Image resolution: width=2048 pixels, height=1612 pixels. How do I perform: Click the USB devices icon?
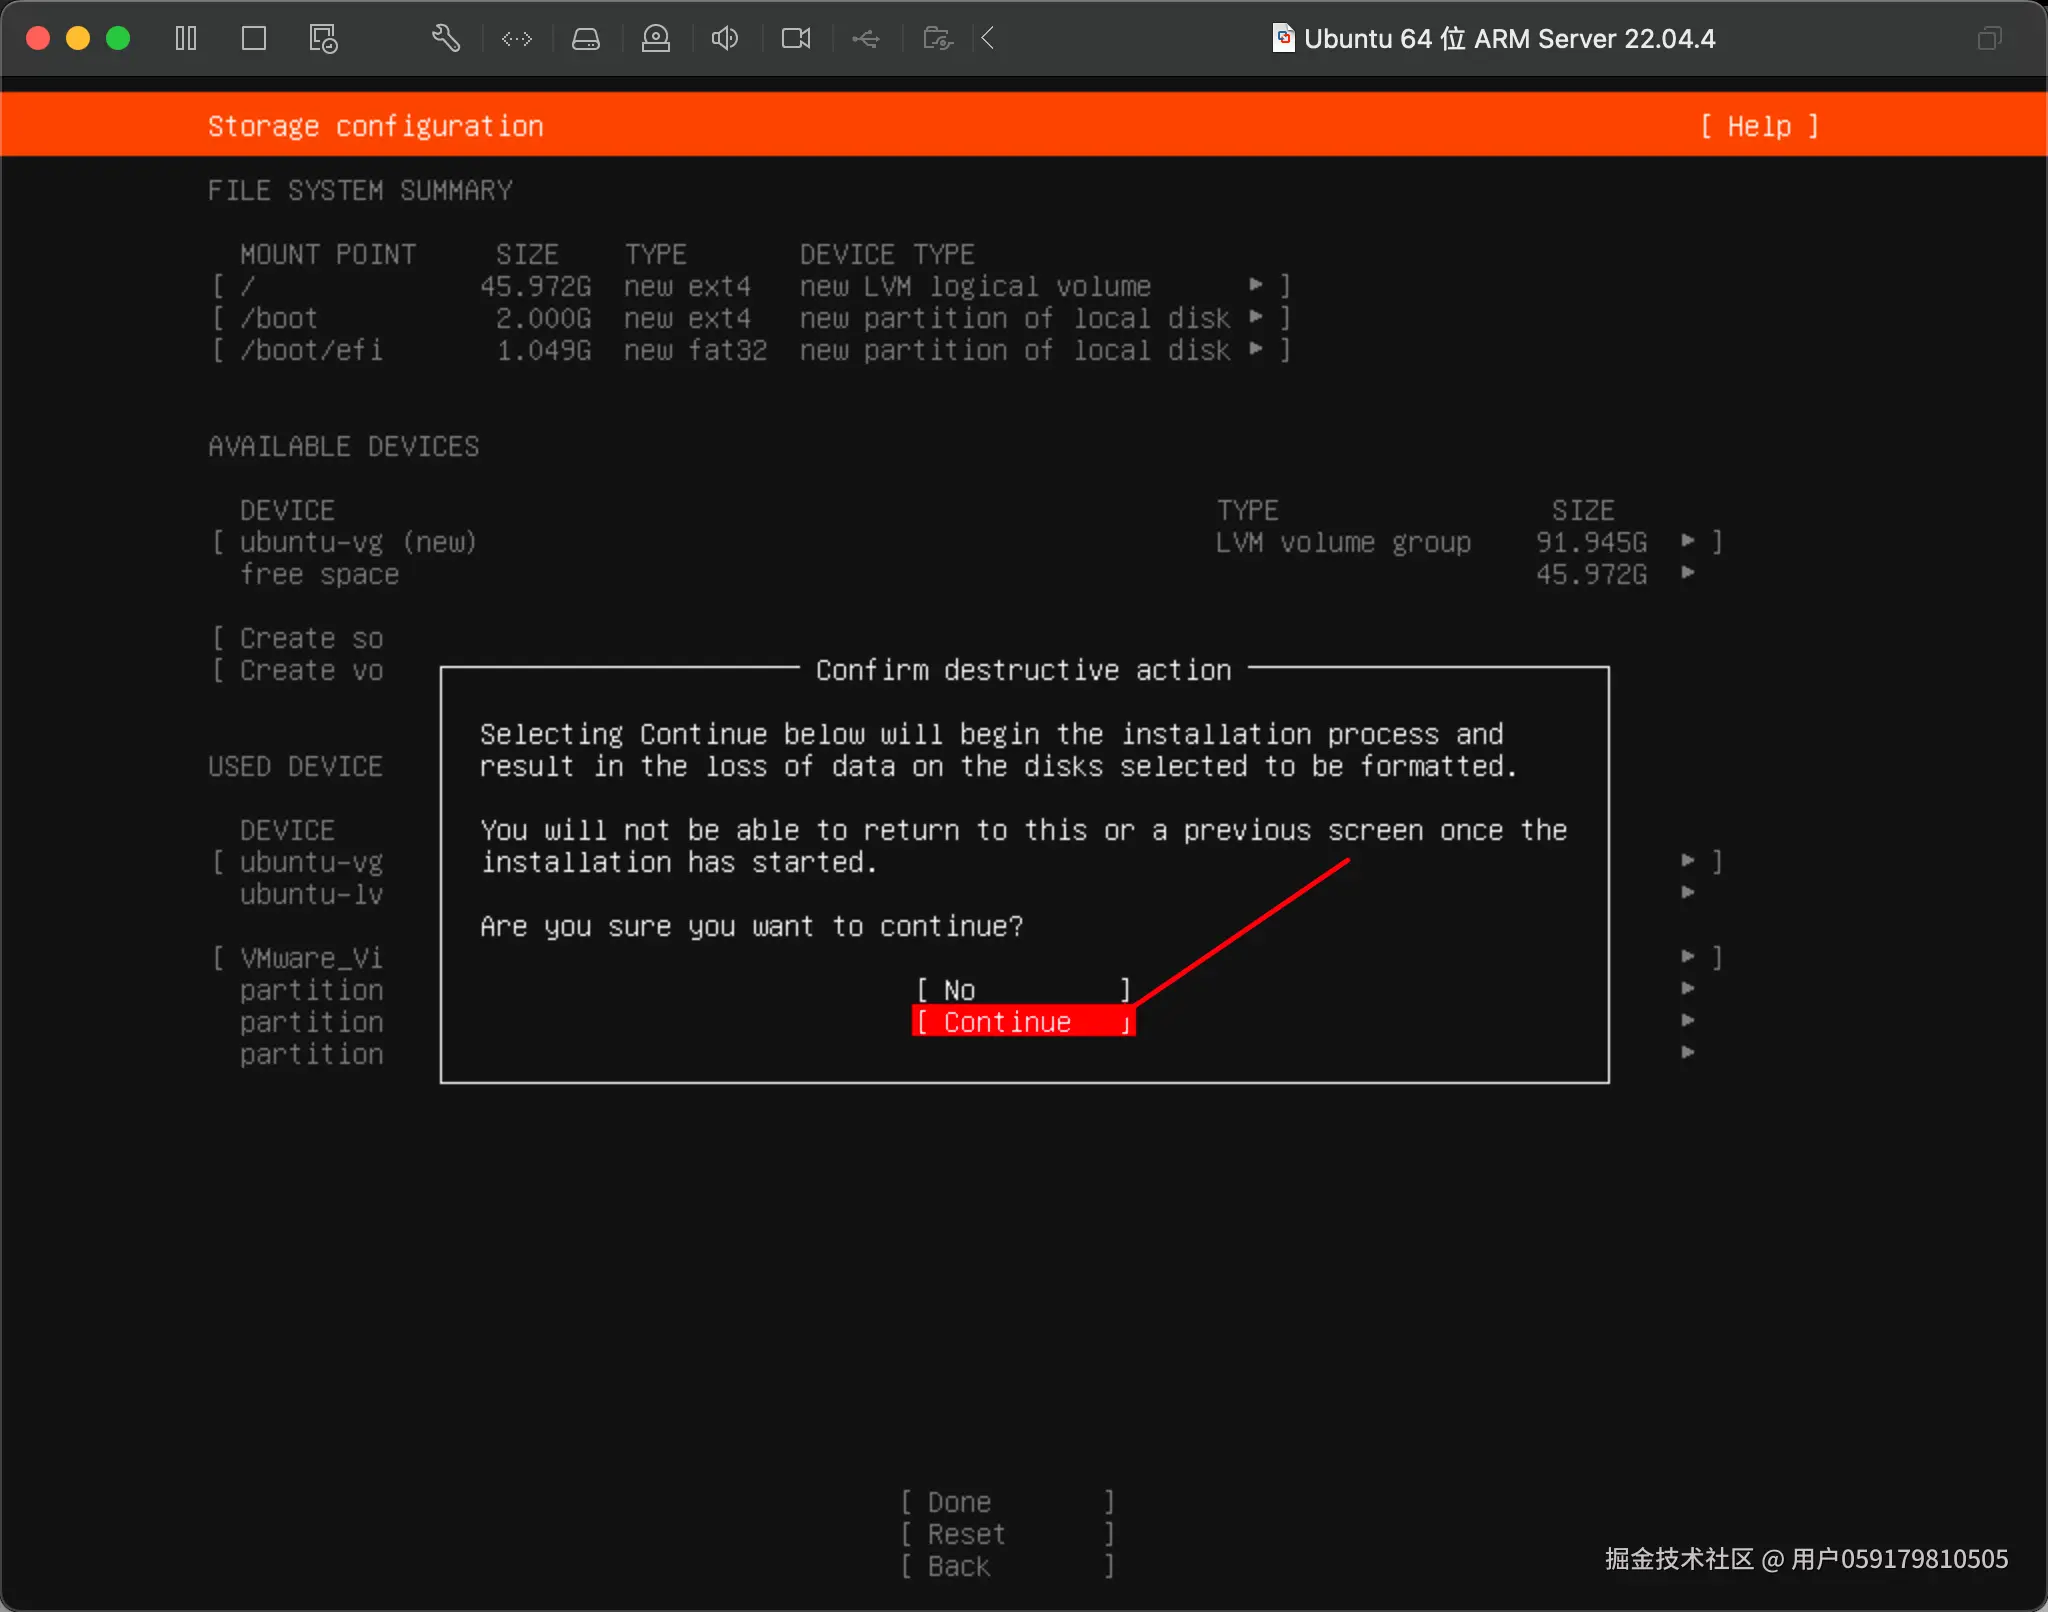(866, 39)
